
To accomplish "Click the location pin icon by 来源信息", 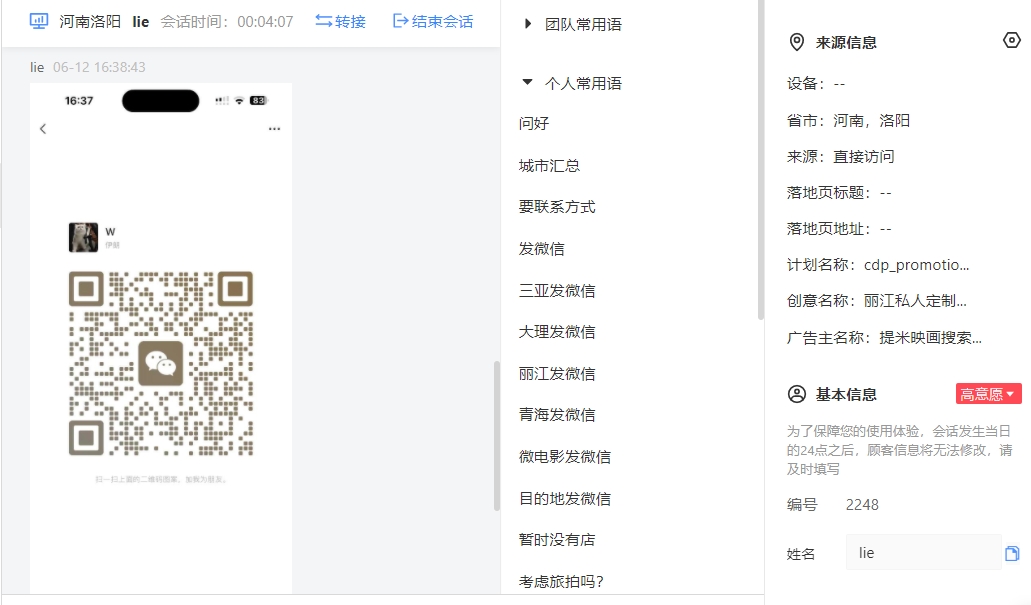I will click(x=796, y=42).
